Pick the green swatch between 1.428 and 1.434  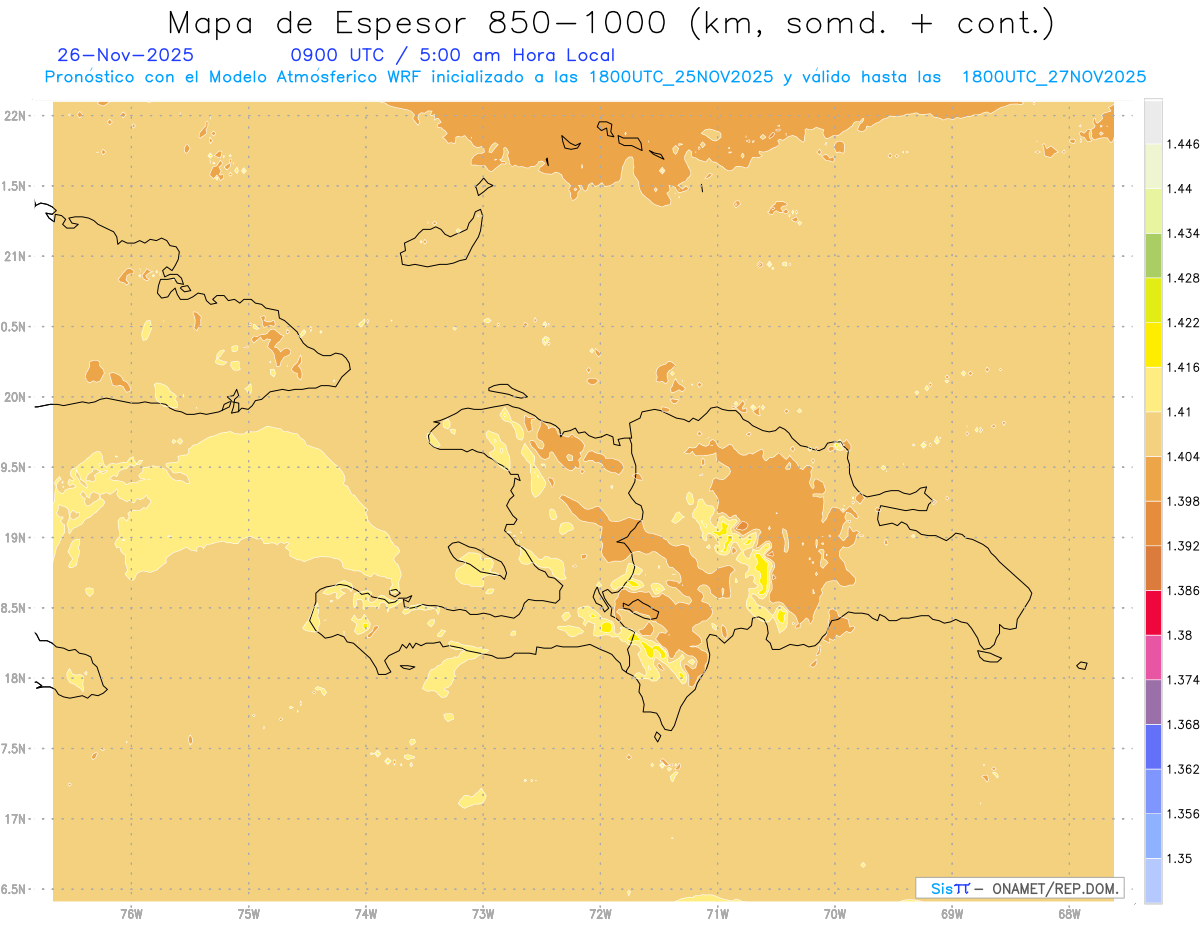click(x=1153, y=256)
